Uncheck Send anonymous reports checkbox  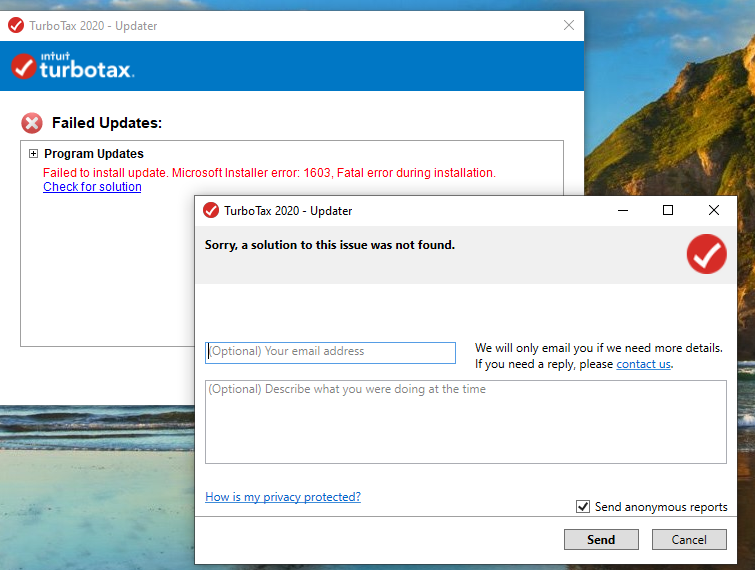click(583, 506)
